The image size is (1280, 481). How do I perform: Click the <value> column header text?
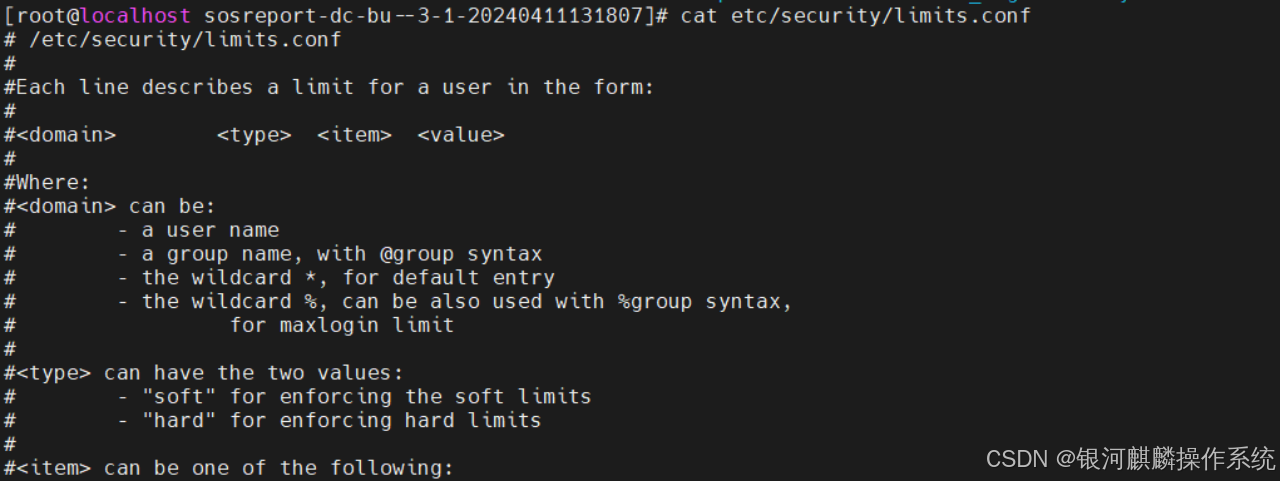coord(460,134)
